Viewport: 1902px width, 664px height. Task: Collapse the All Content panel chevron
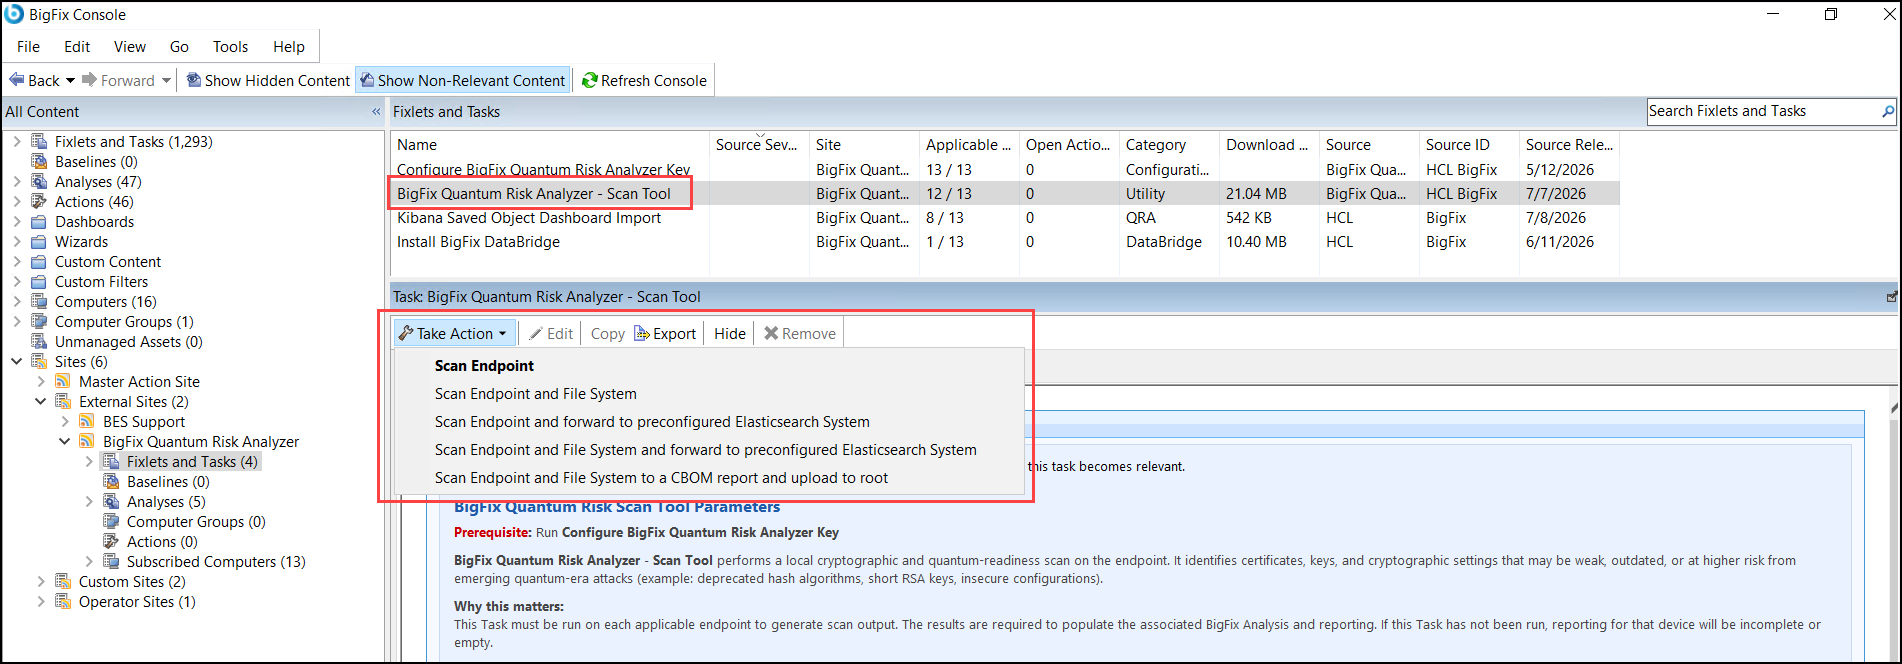[x=376, y=112]
